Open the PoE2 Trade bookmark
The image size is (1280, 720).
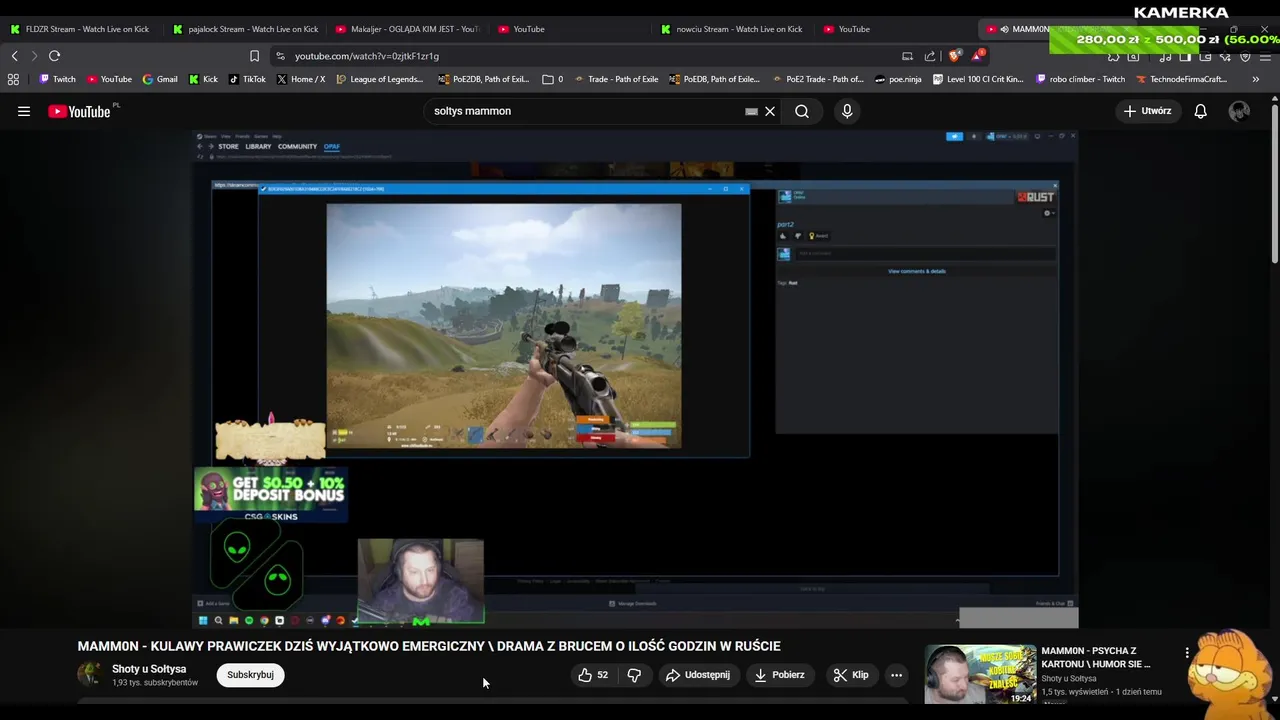point(818,79)
